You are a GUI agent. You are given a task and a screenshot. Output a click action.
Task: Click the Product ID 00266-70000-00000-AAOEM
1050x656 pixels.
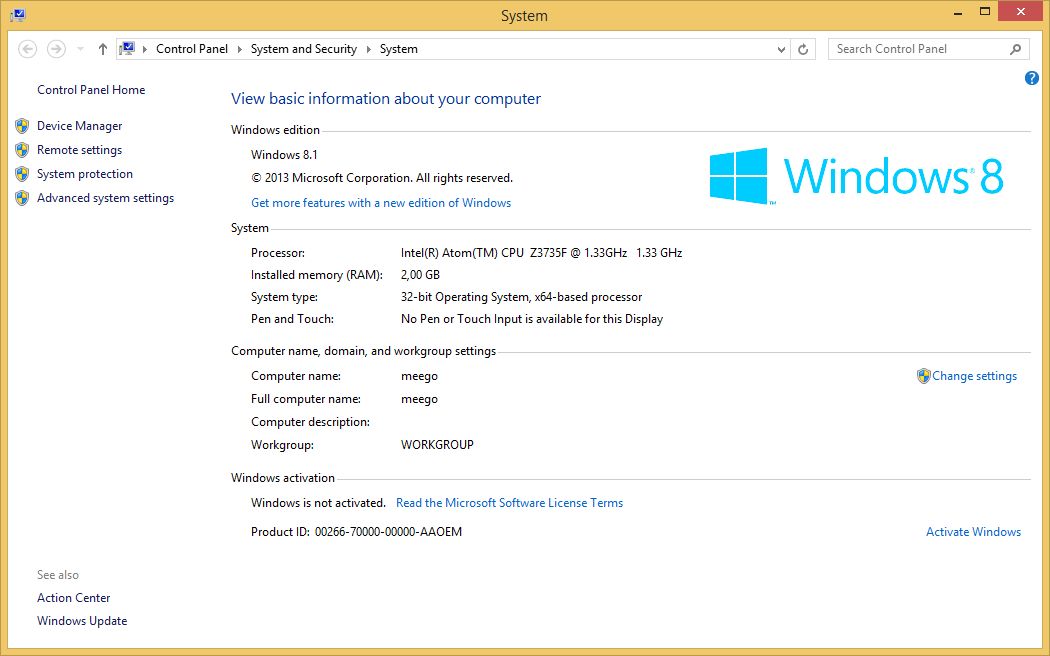coord(388,532)
